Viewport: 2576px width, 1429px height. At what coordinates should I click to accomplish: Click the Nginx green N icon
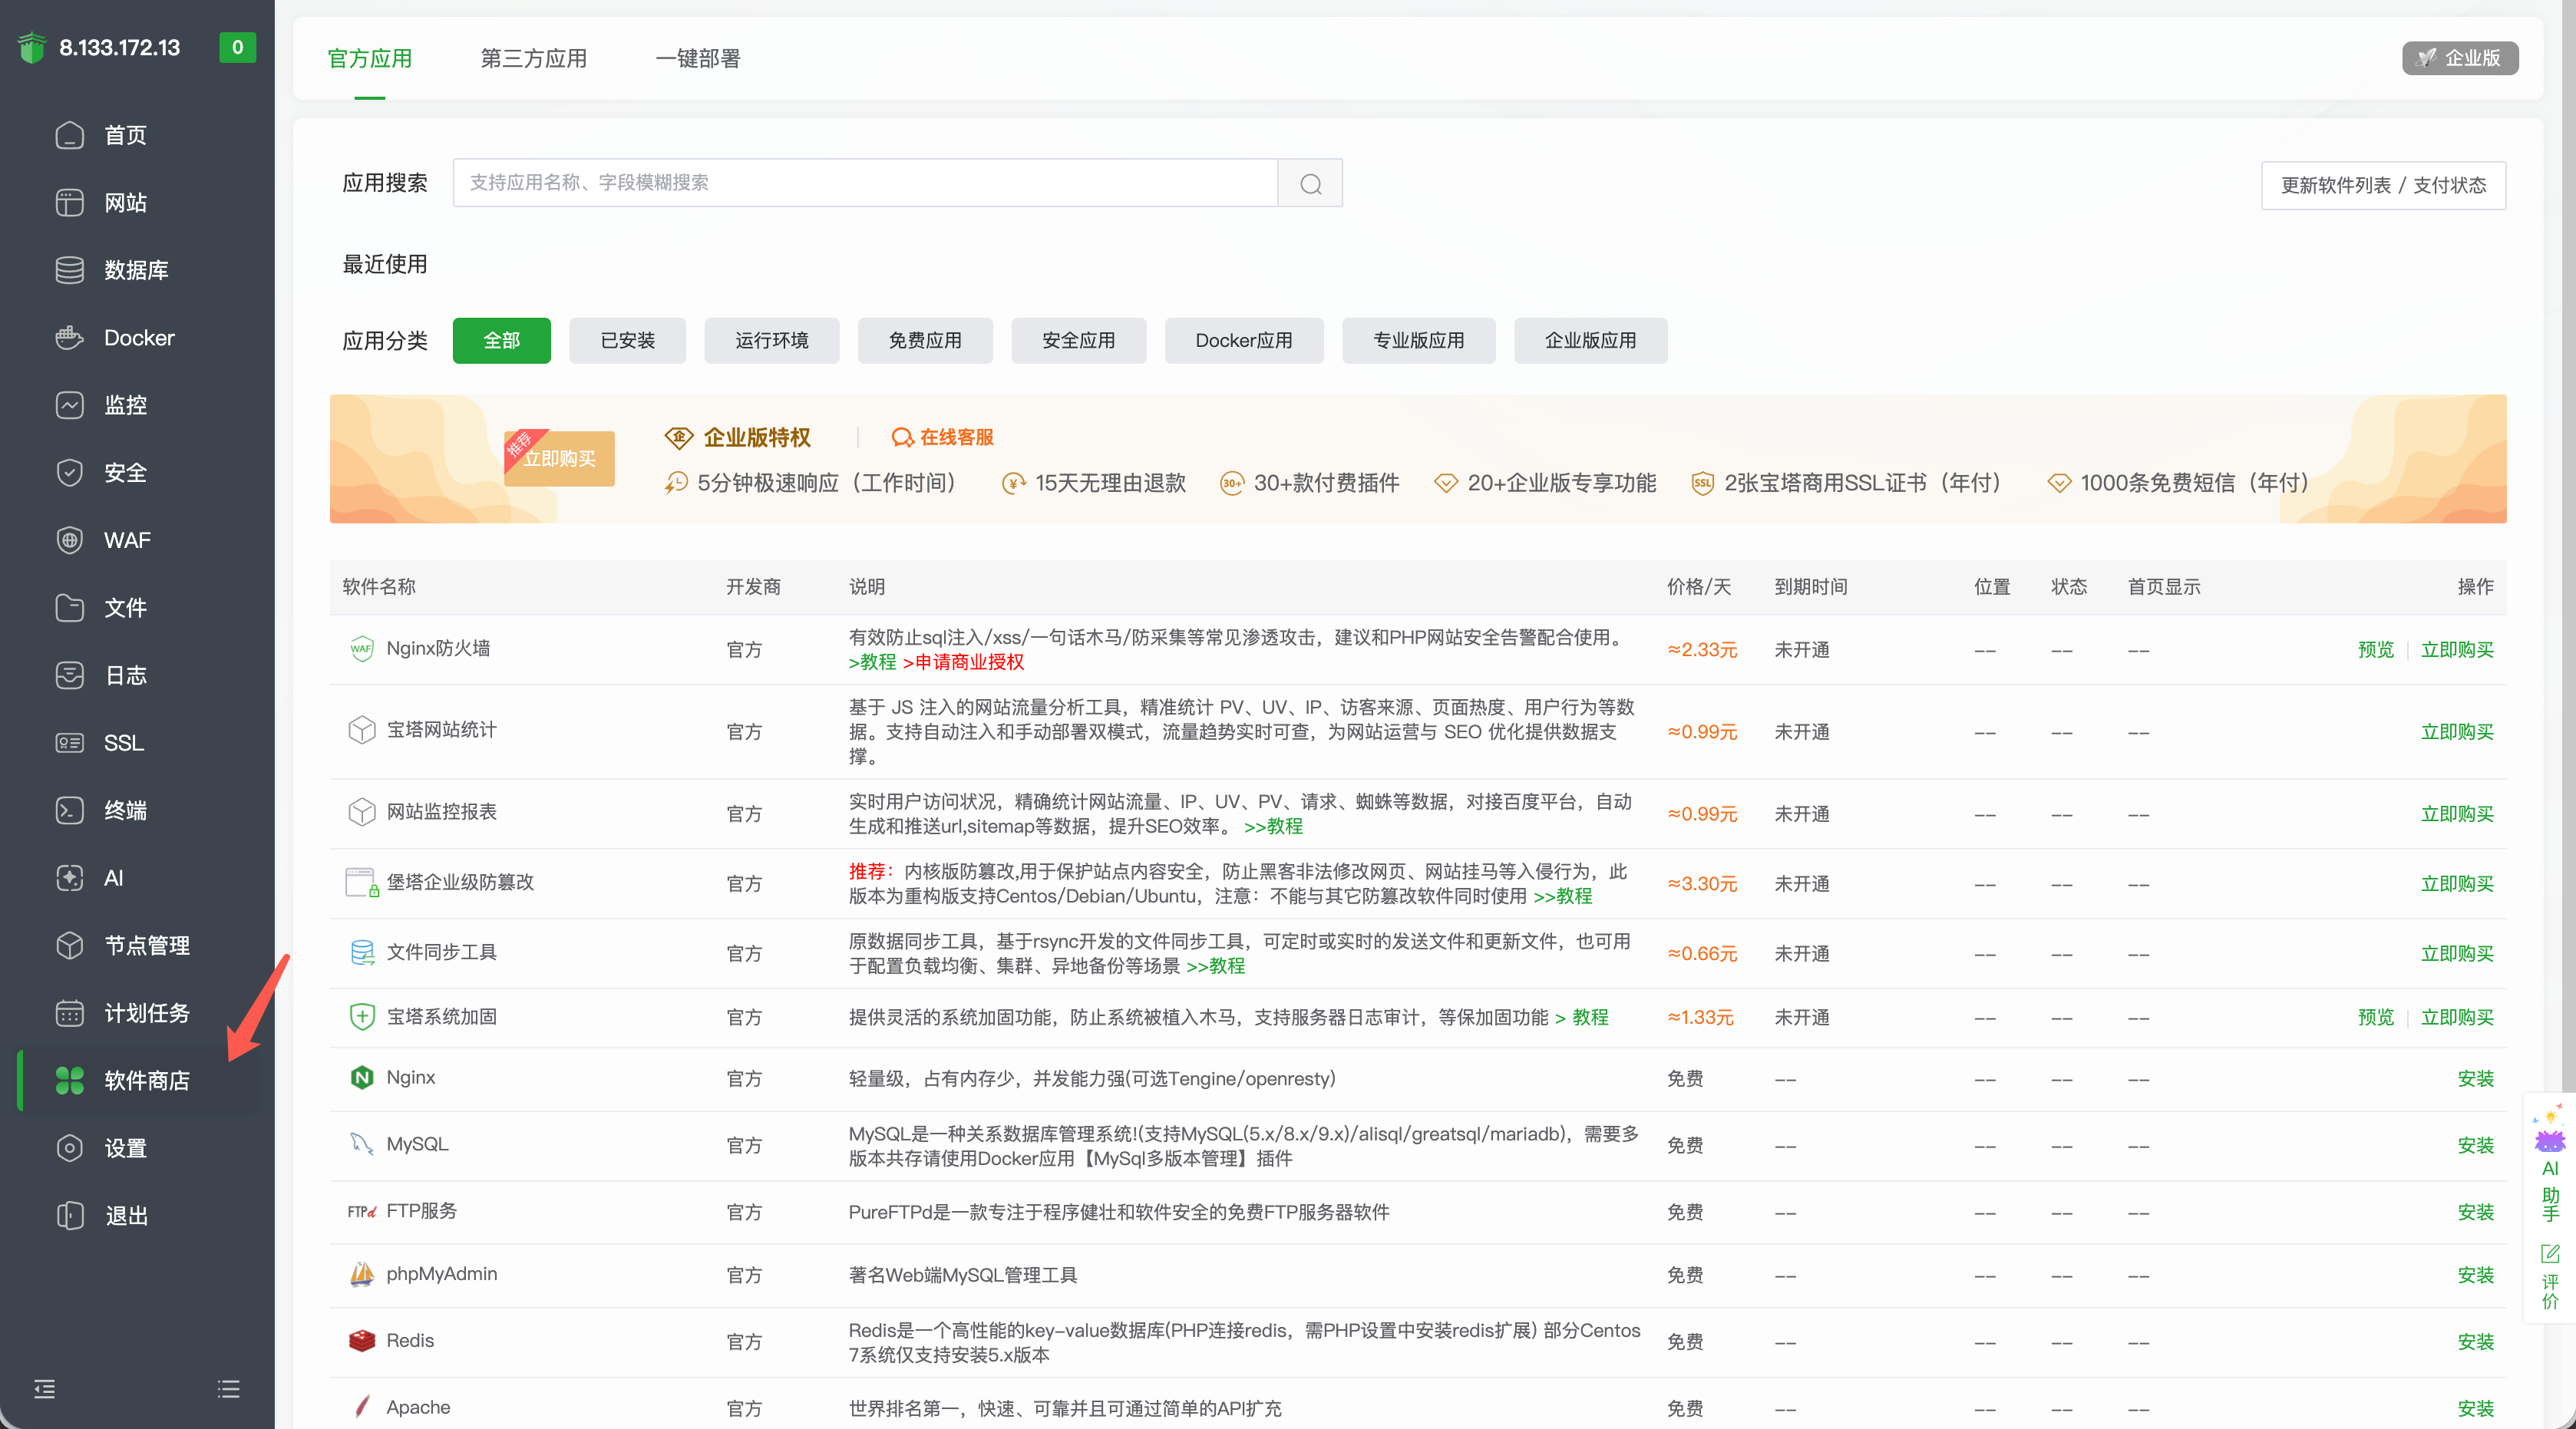pyautogui.click(x=361, y=1078)
